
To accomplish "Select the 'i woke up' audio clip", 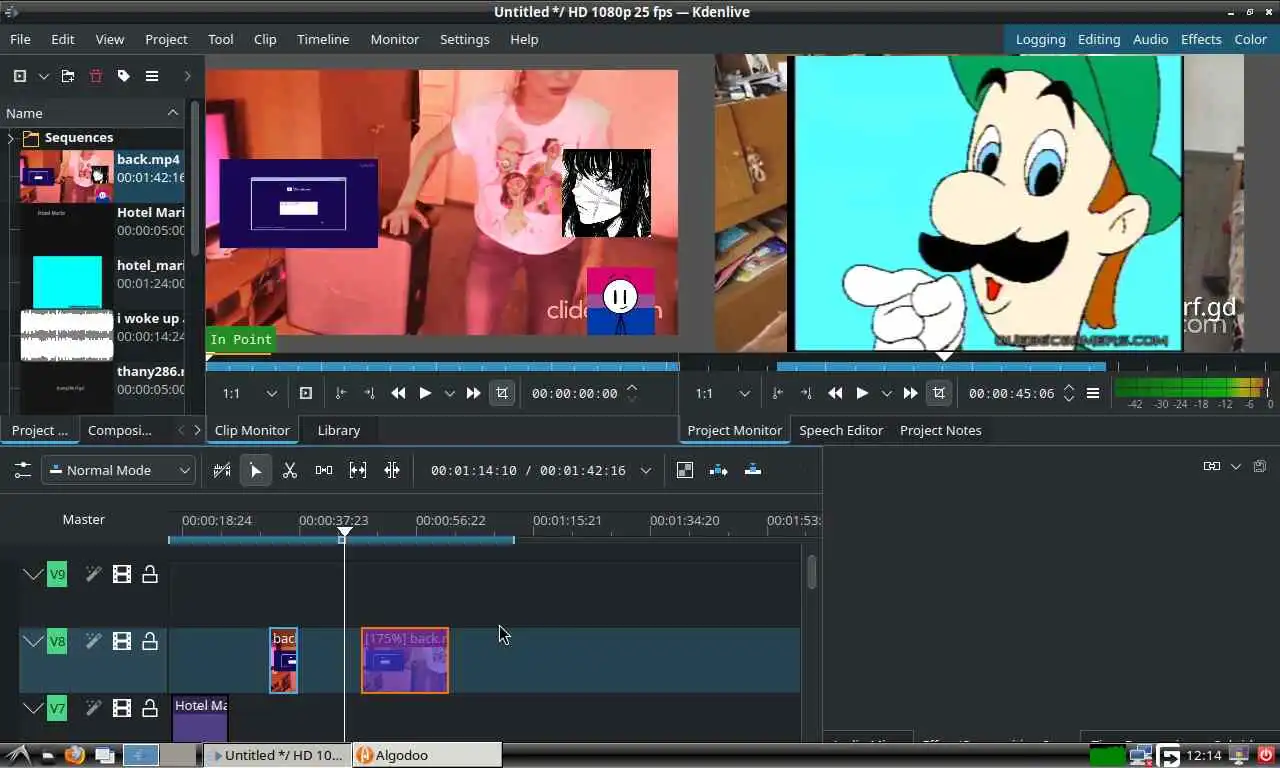I will point(101,335).
